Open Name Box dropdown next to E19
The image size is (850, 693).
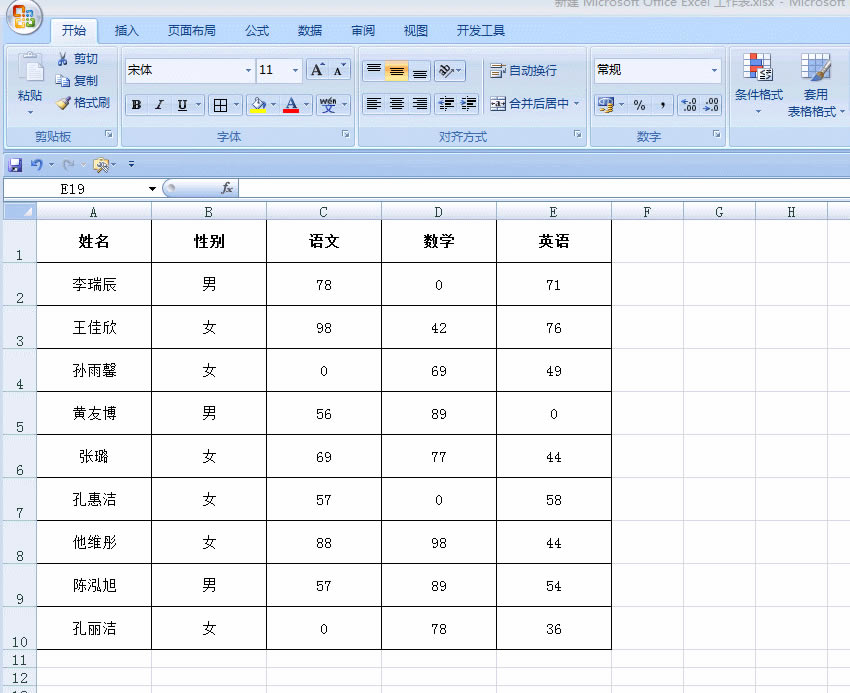click(x=152, y=189)
